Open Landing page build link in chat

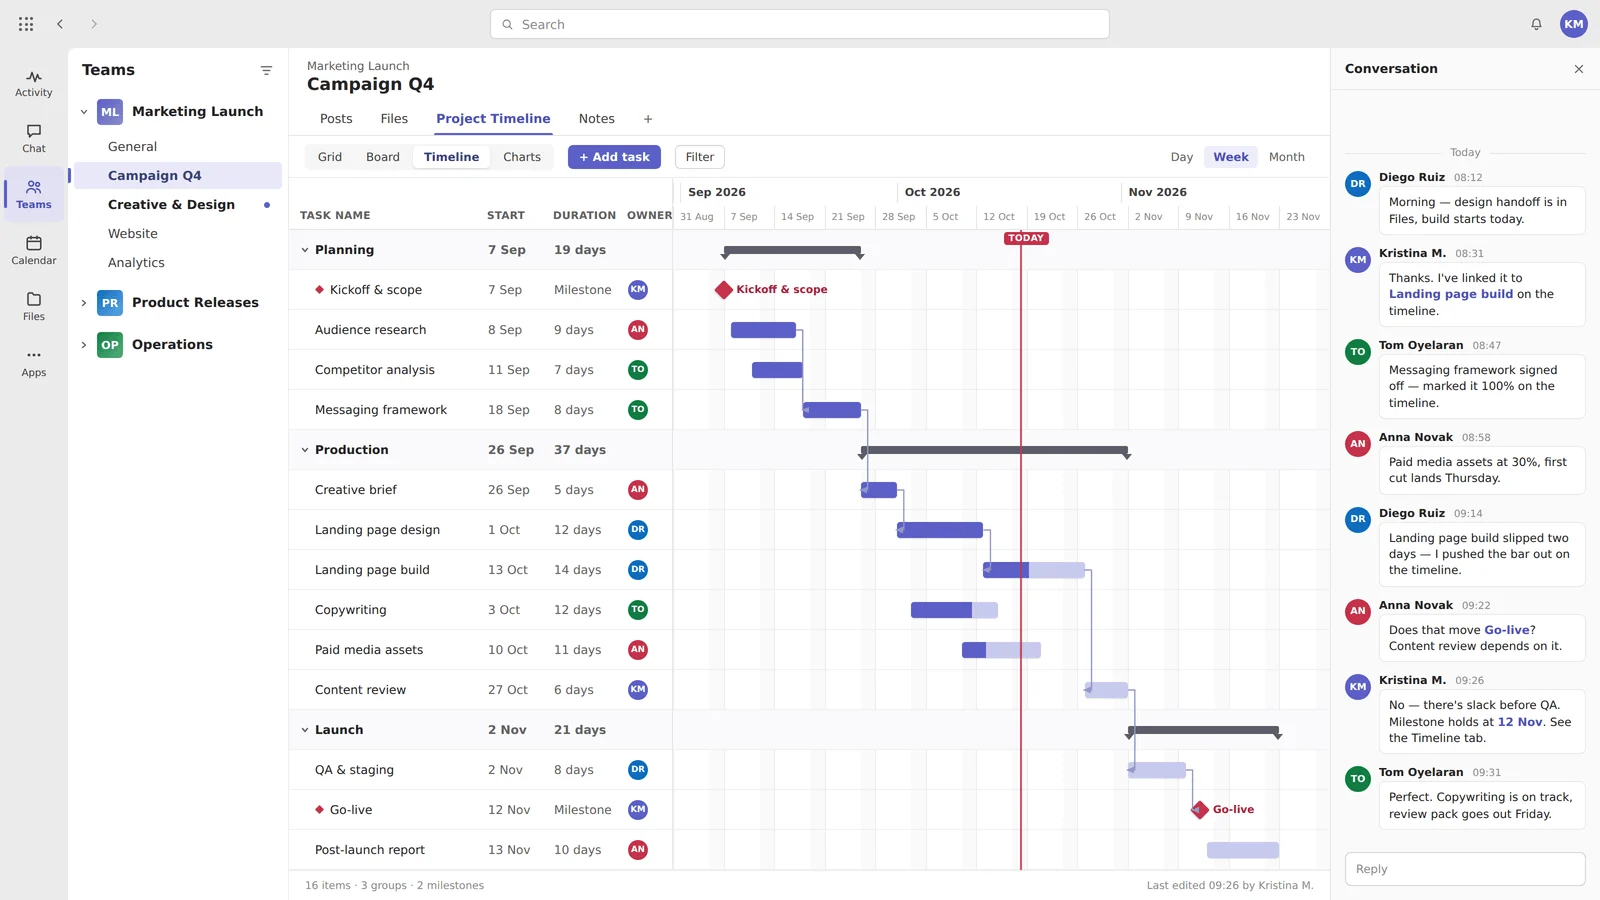tap(1451, 294)
